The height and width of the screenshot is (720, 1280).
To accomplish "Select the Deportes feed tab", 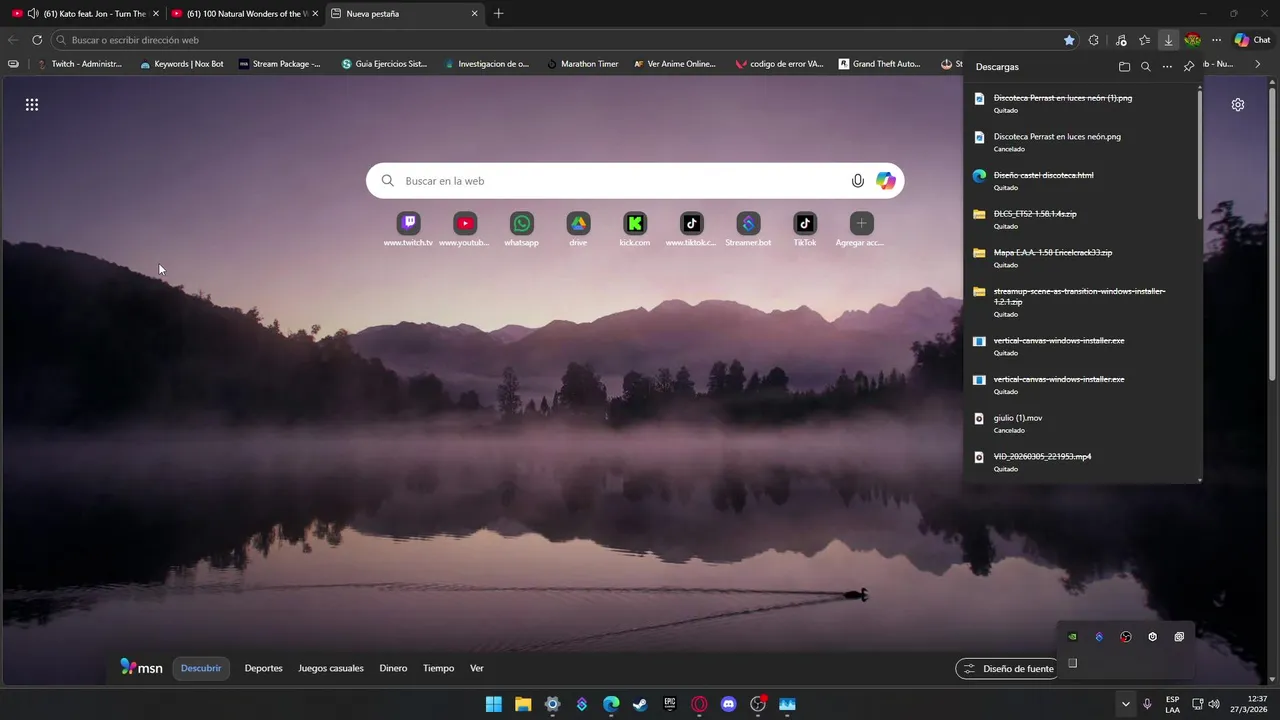I will (264, 668).
